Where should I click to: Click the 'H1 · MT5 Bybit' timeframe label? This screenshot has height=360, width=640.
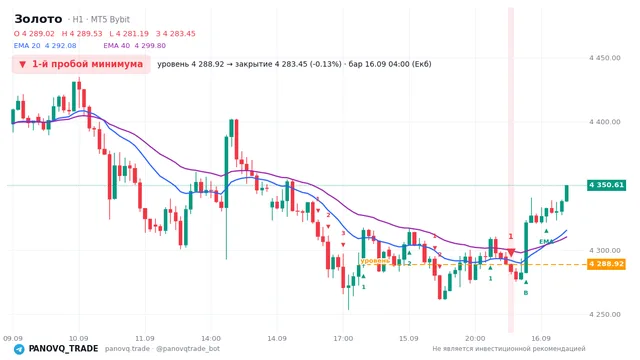101,20
